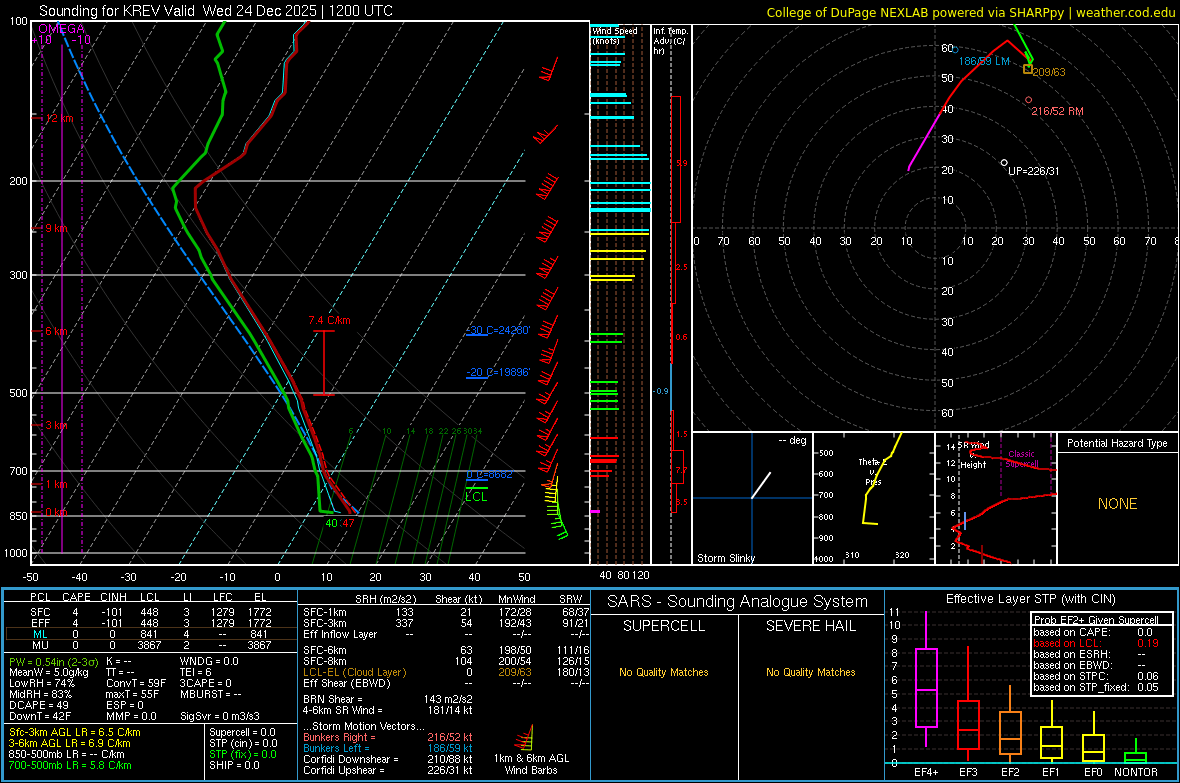Click the 186/59 LM hodograph label
The image size is (1180, 783).
(984, 61)
